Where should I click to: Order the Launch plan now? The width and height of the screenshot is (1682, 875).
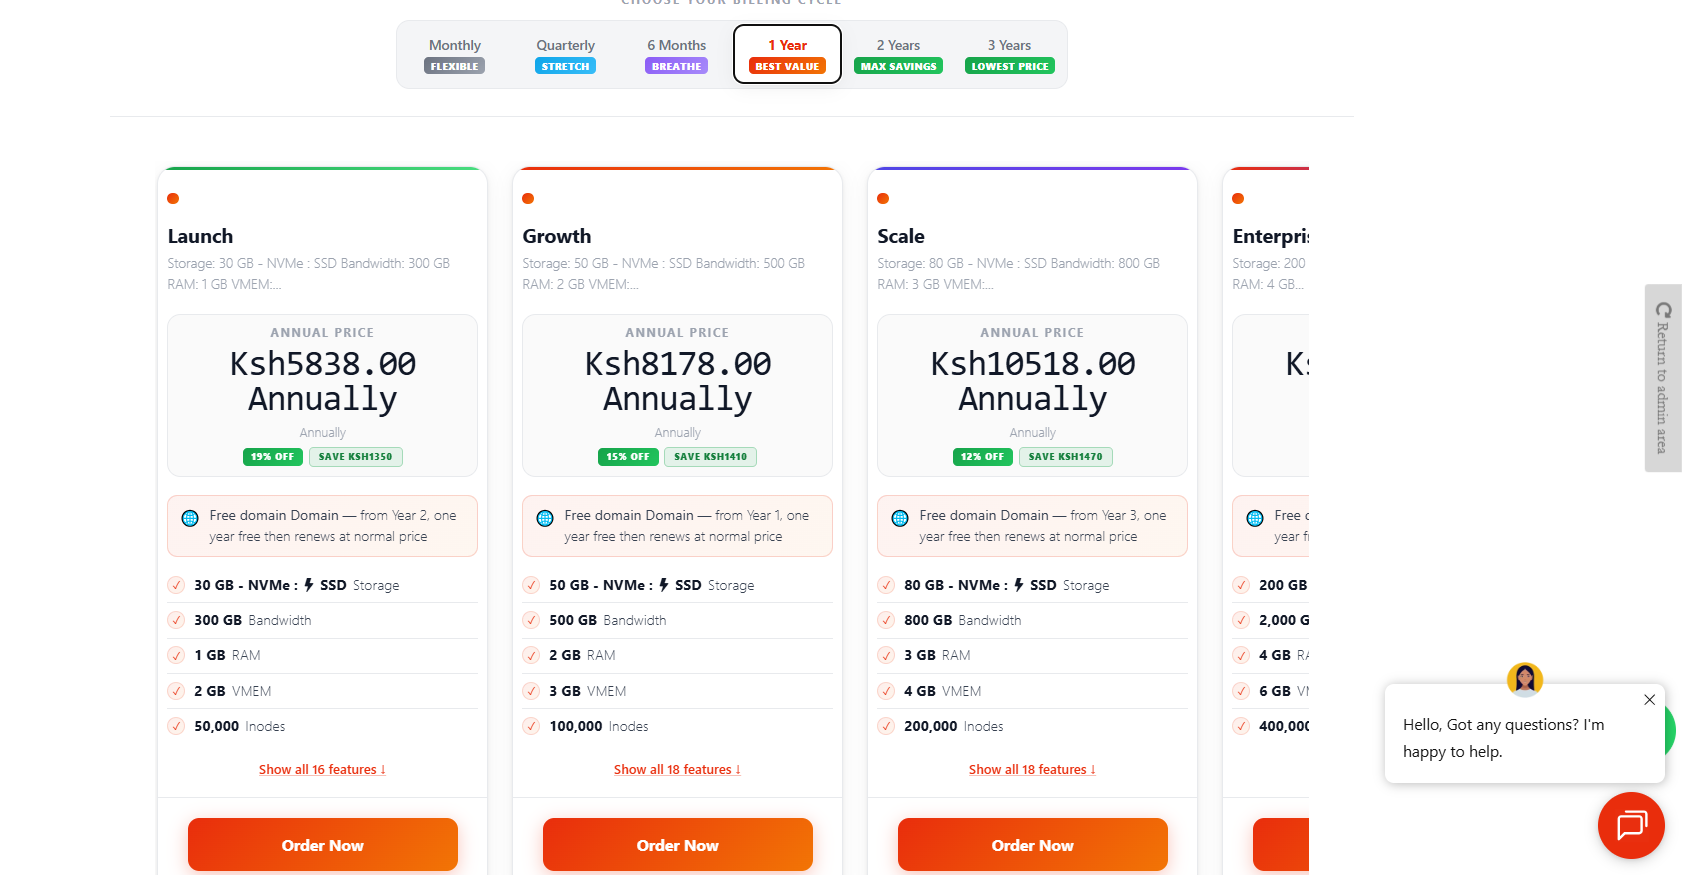322,845
